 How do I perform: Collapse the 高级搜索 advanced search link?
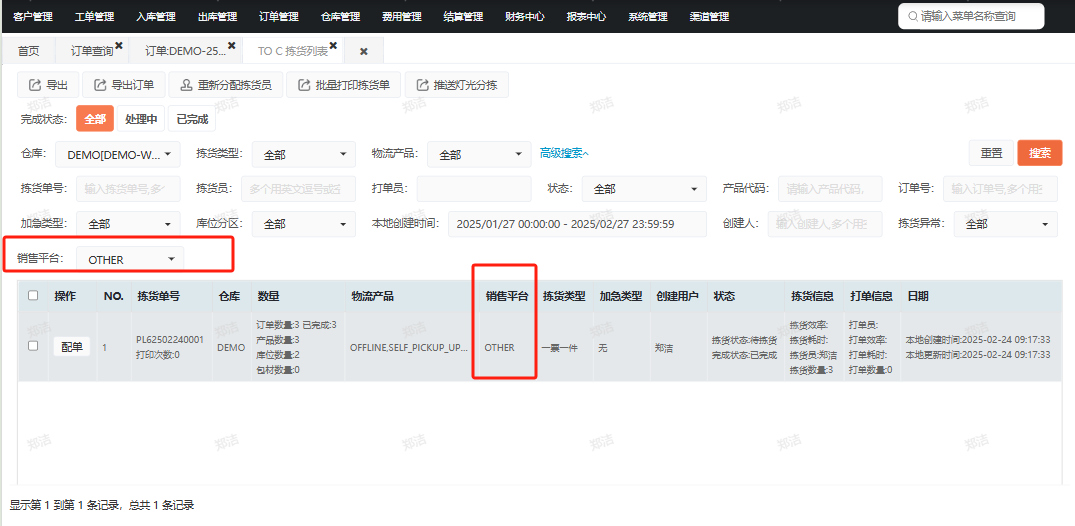pos(564,153)
